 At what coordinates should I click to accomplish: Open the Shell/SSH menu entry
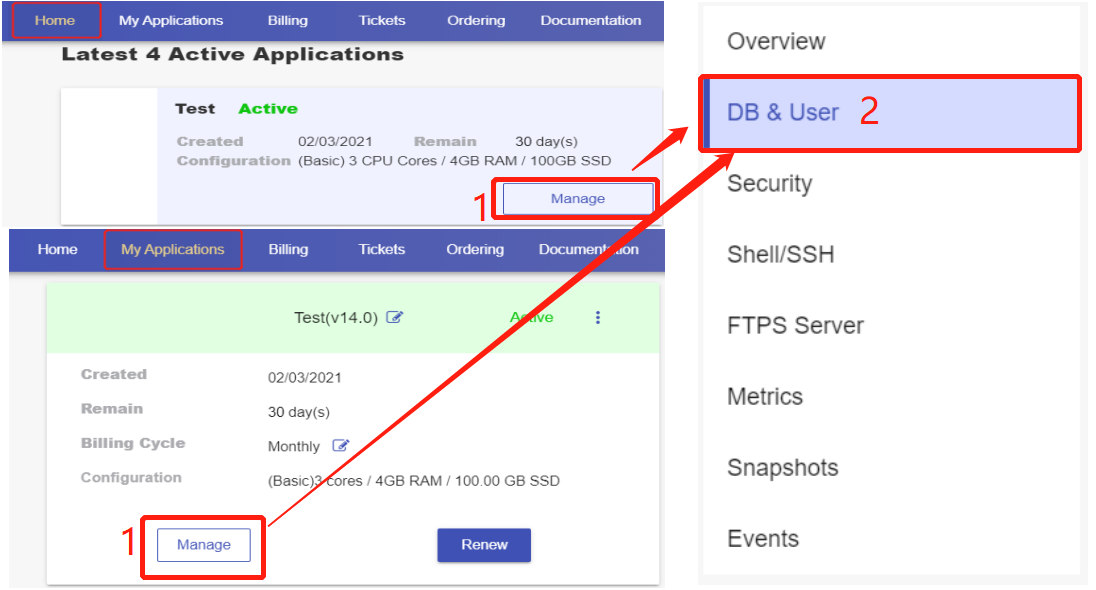coord(780,255)
